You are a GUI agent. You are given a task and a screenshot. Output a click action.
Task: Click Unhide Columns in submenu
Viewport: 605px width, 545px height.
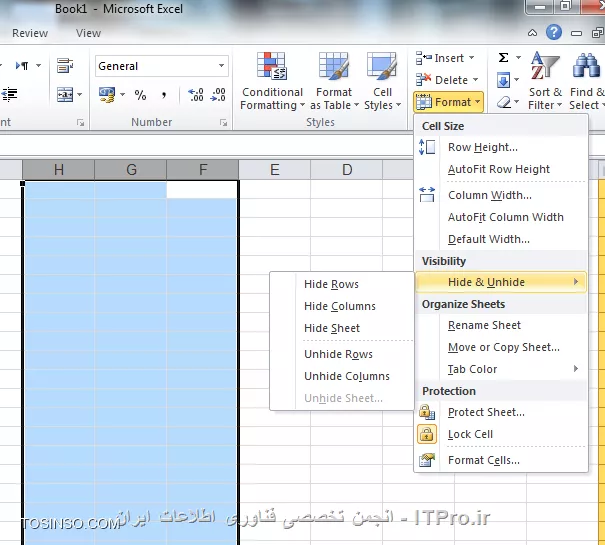point(342,376)
